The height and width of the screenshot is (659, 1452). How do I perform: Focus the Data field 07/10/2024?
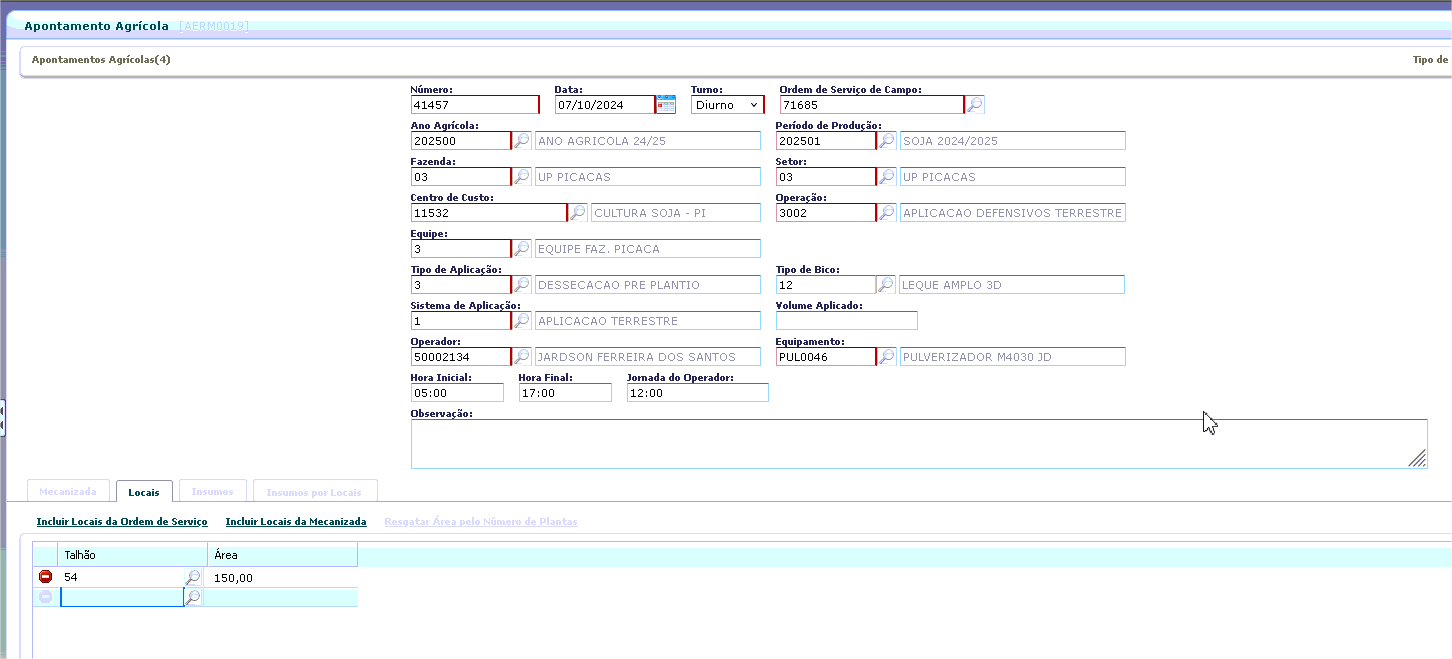point(605,104)
